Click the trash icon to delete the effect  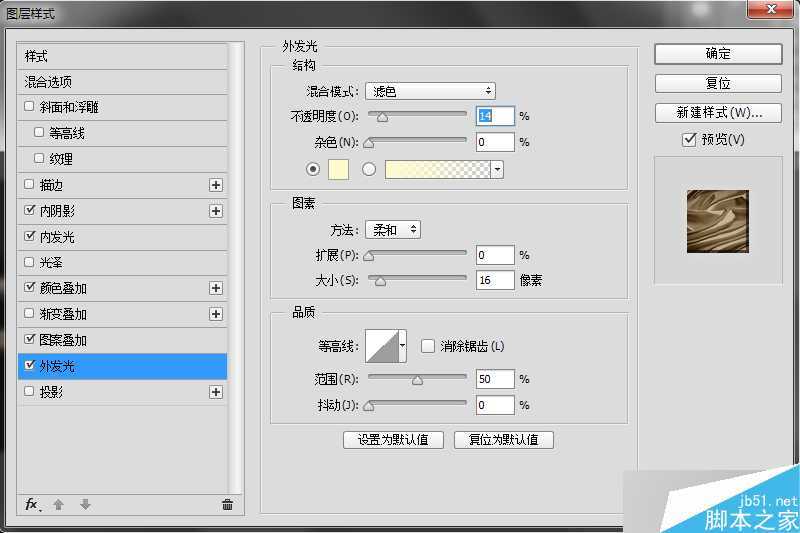point(227,504)
